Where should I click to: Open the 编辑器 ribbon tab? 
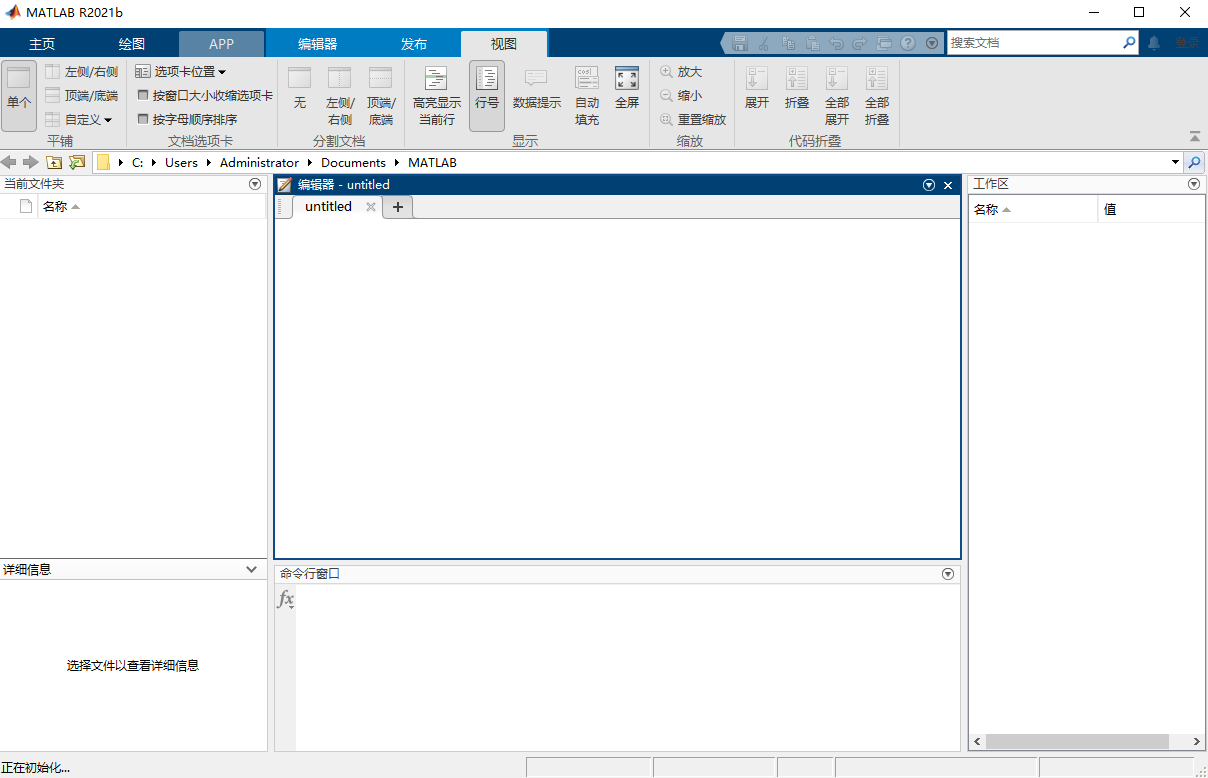318,44
